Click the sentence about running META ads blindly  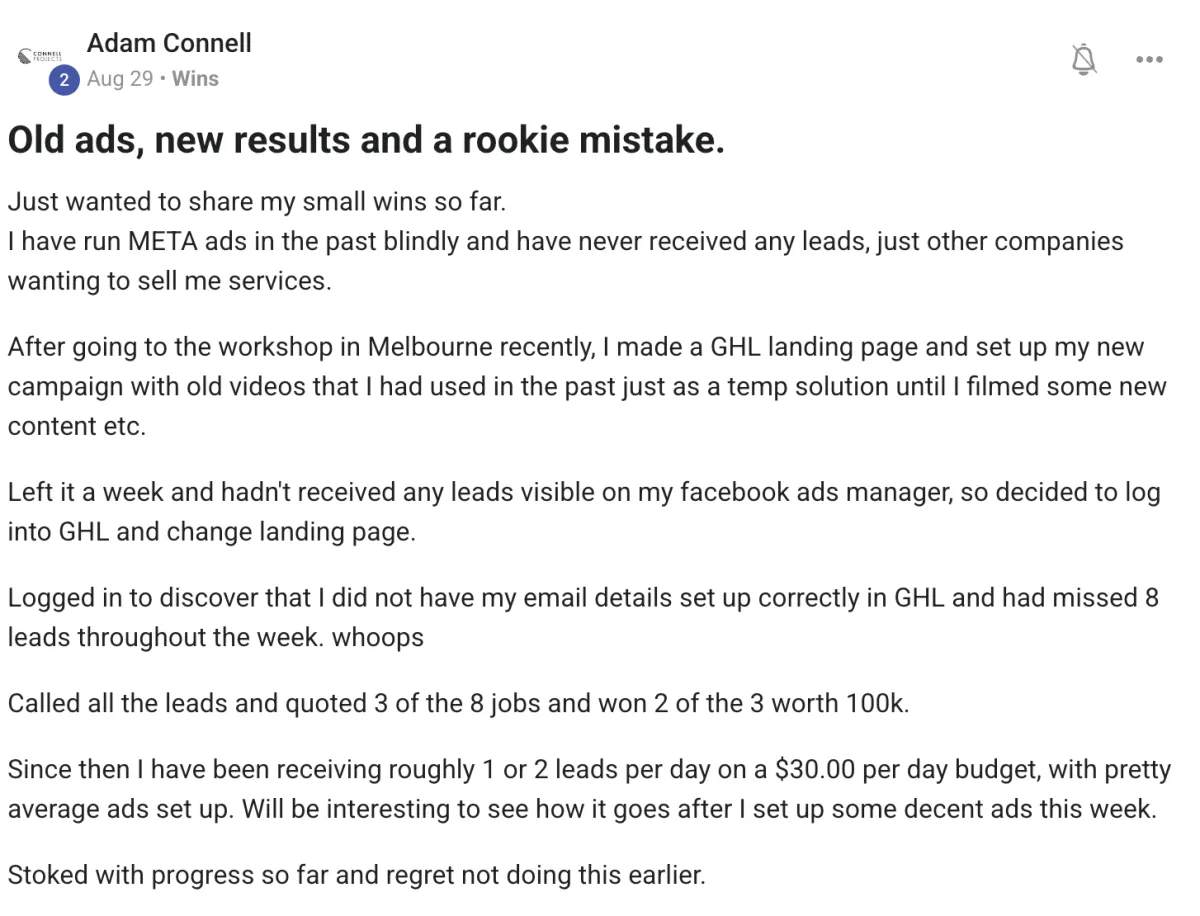(566, 261)
